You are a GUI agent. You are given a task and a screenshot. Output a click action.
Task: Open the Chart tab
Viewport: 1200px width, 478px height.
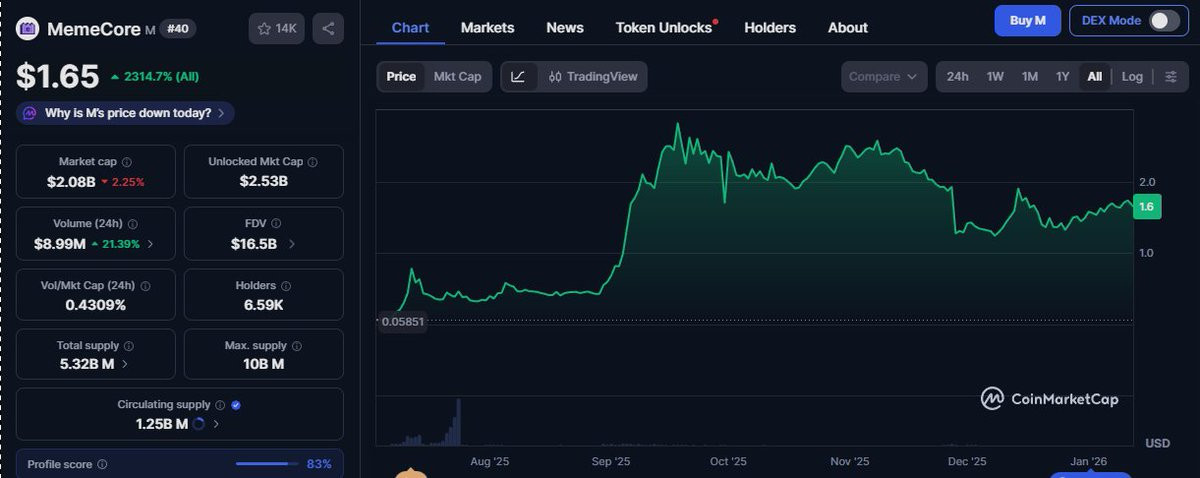coord(410,27)
